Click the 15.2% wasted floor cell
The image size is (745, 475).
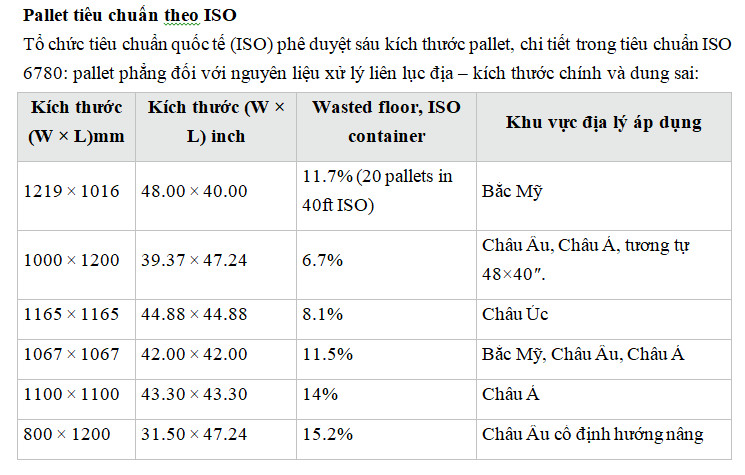[x=326, y=434]
